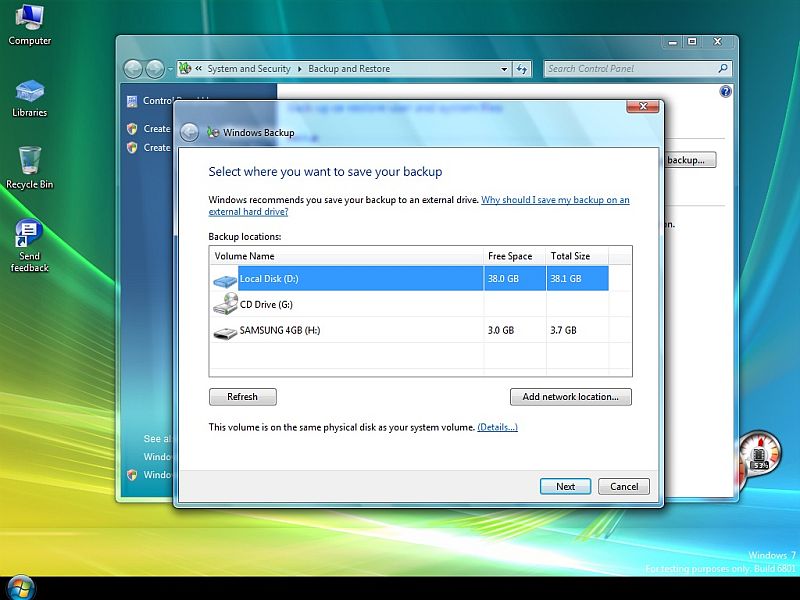This screenshot has width=800, height=600.
Task: Select the Local Disk (D:) row
Action: (410, 279)
